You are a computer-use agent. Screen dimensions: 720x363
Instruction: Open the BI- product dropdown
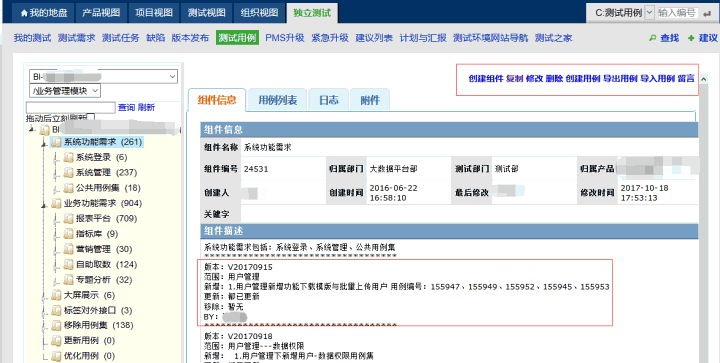pyautogui.click(x=103, y=77)
